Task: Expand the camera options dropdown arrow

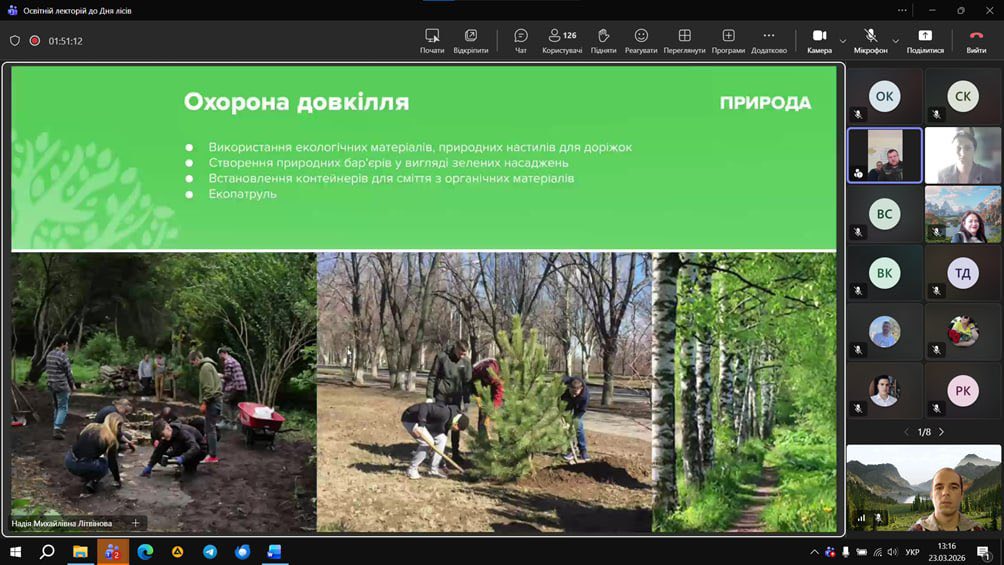Action: click(x=843, y=41)
